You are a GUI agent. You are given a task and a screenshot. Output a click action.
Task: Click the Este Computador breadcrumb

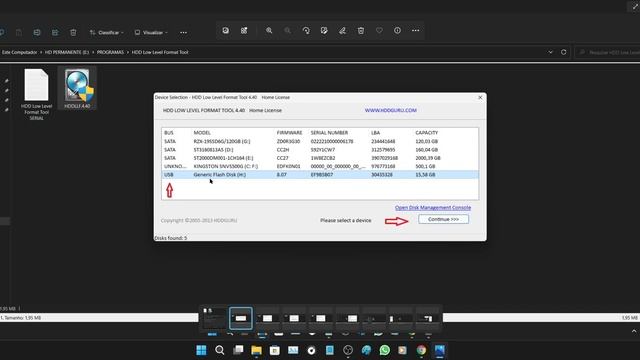(19, 52)
